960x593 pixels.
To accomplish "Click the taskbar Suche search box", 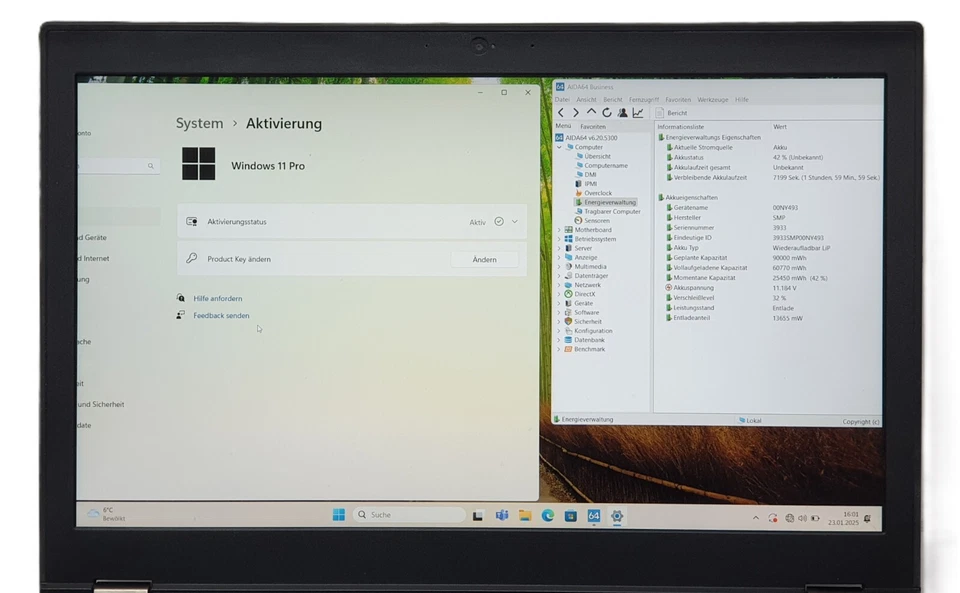I will 409,515.
